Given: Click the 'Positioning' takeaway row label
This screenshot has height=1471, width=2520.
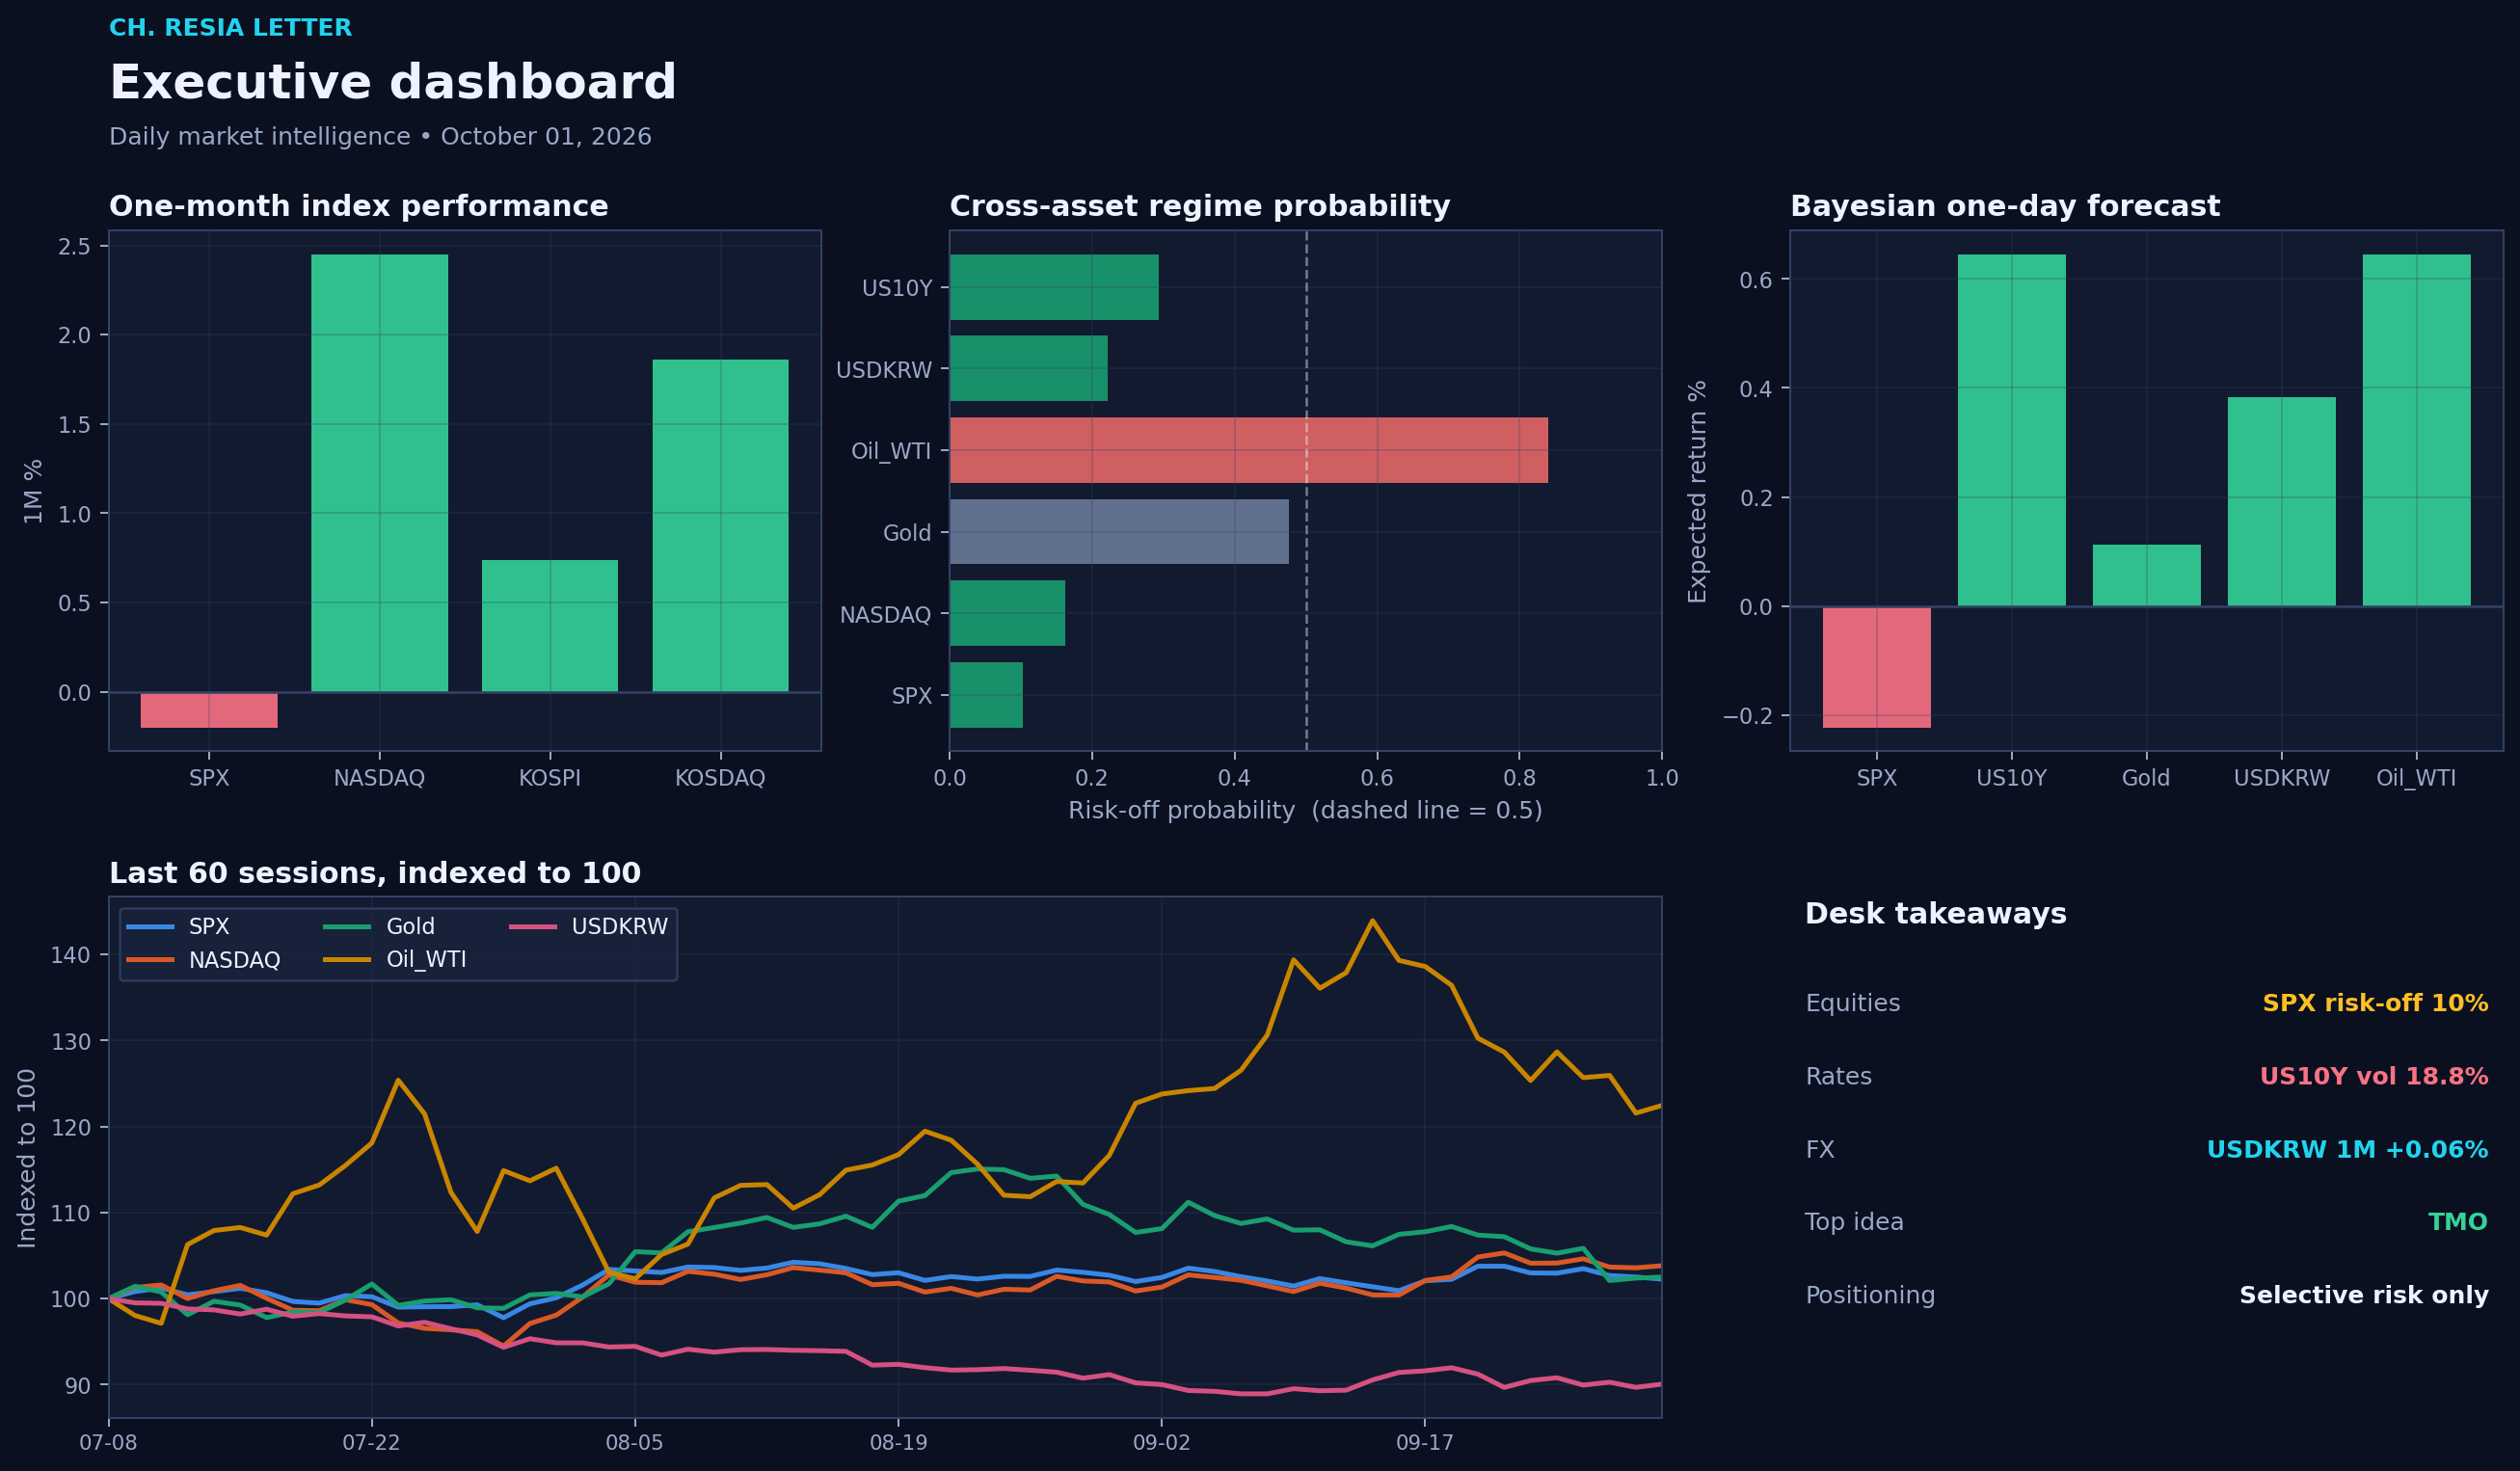Looking at the screenshot, I should (1870, 1295).
